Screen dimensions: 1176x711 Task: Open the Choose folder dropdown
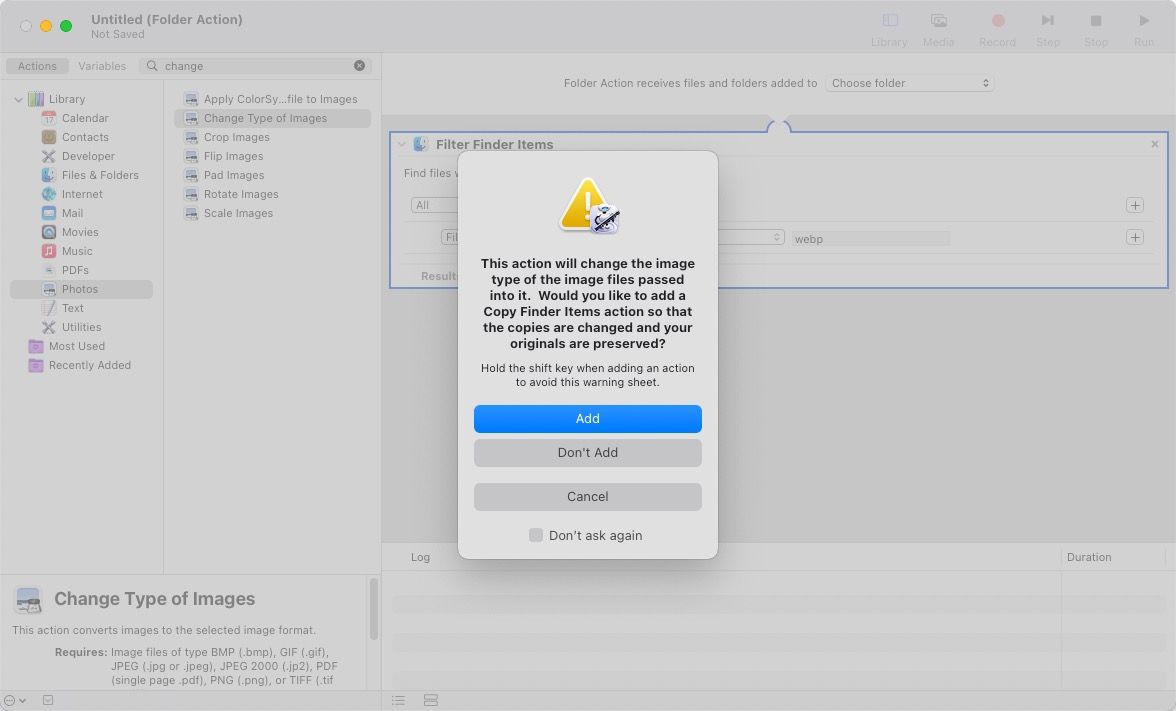tap(910, 83)
